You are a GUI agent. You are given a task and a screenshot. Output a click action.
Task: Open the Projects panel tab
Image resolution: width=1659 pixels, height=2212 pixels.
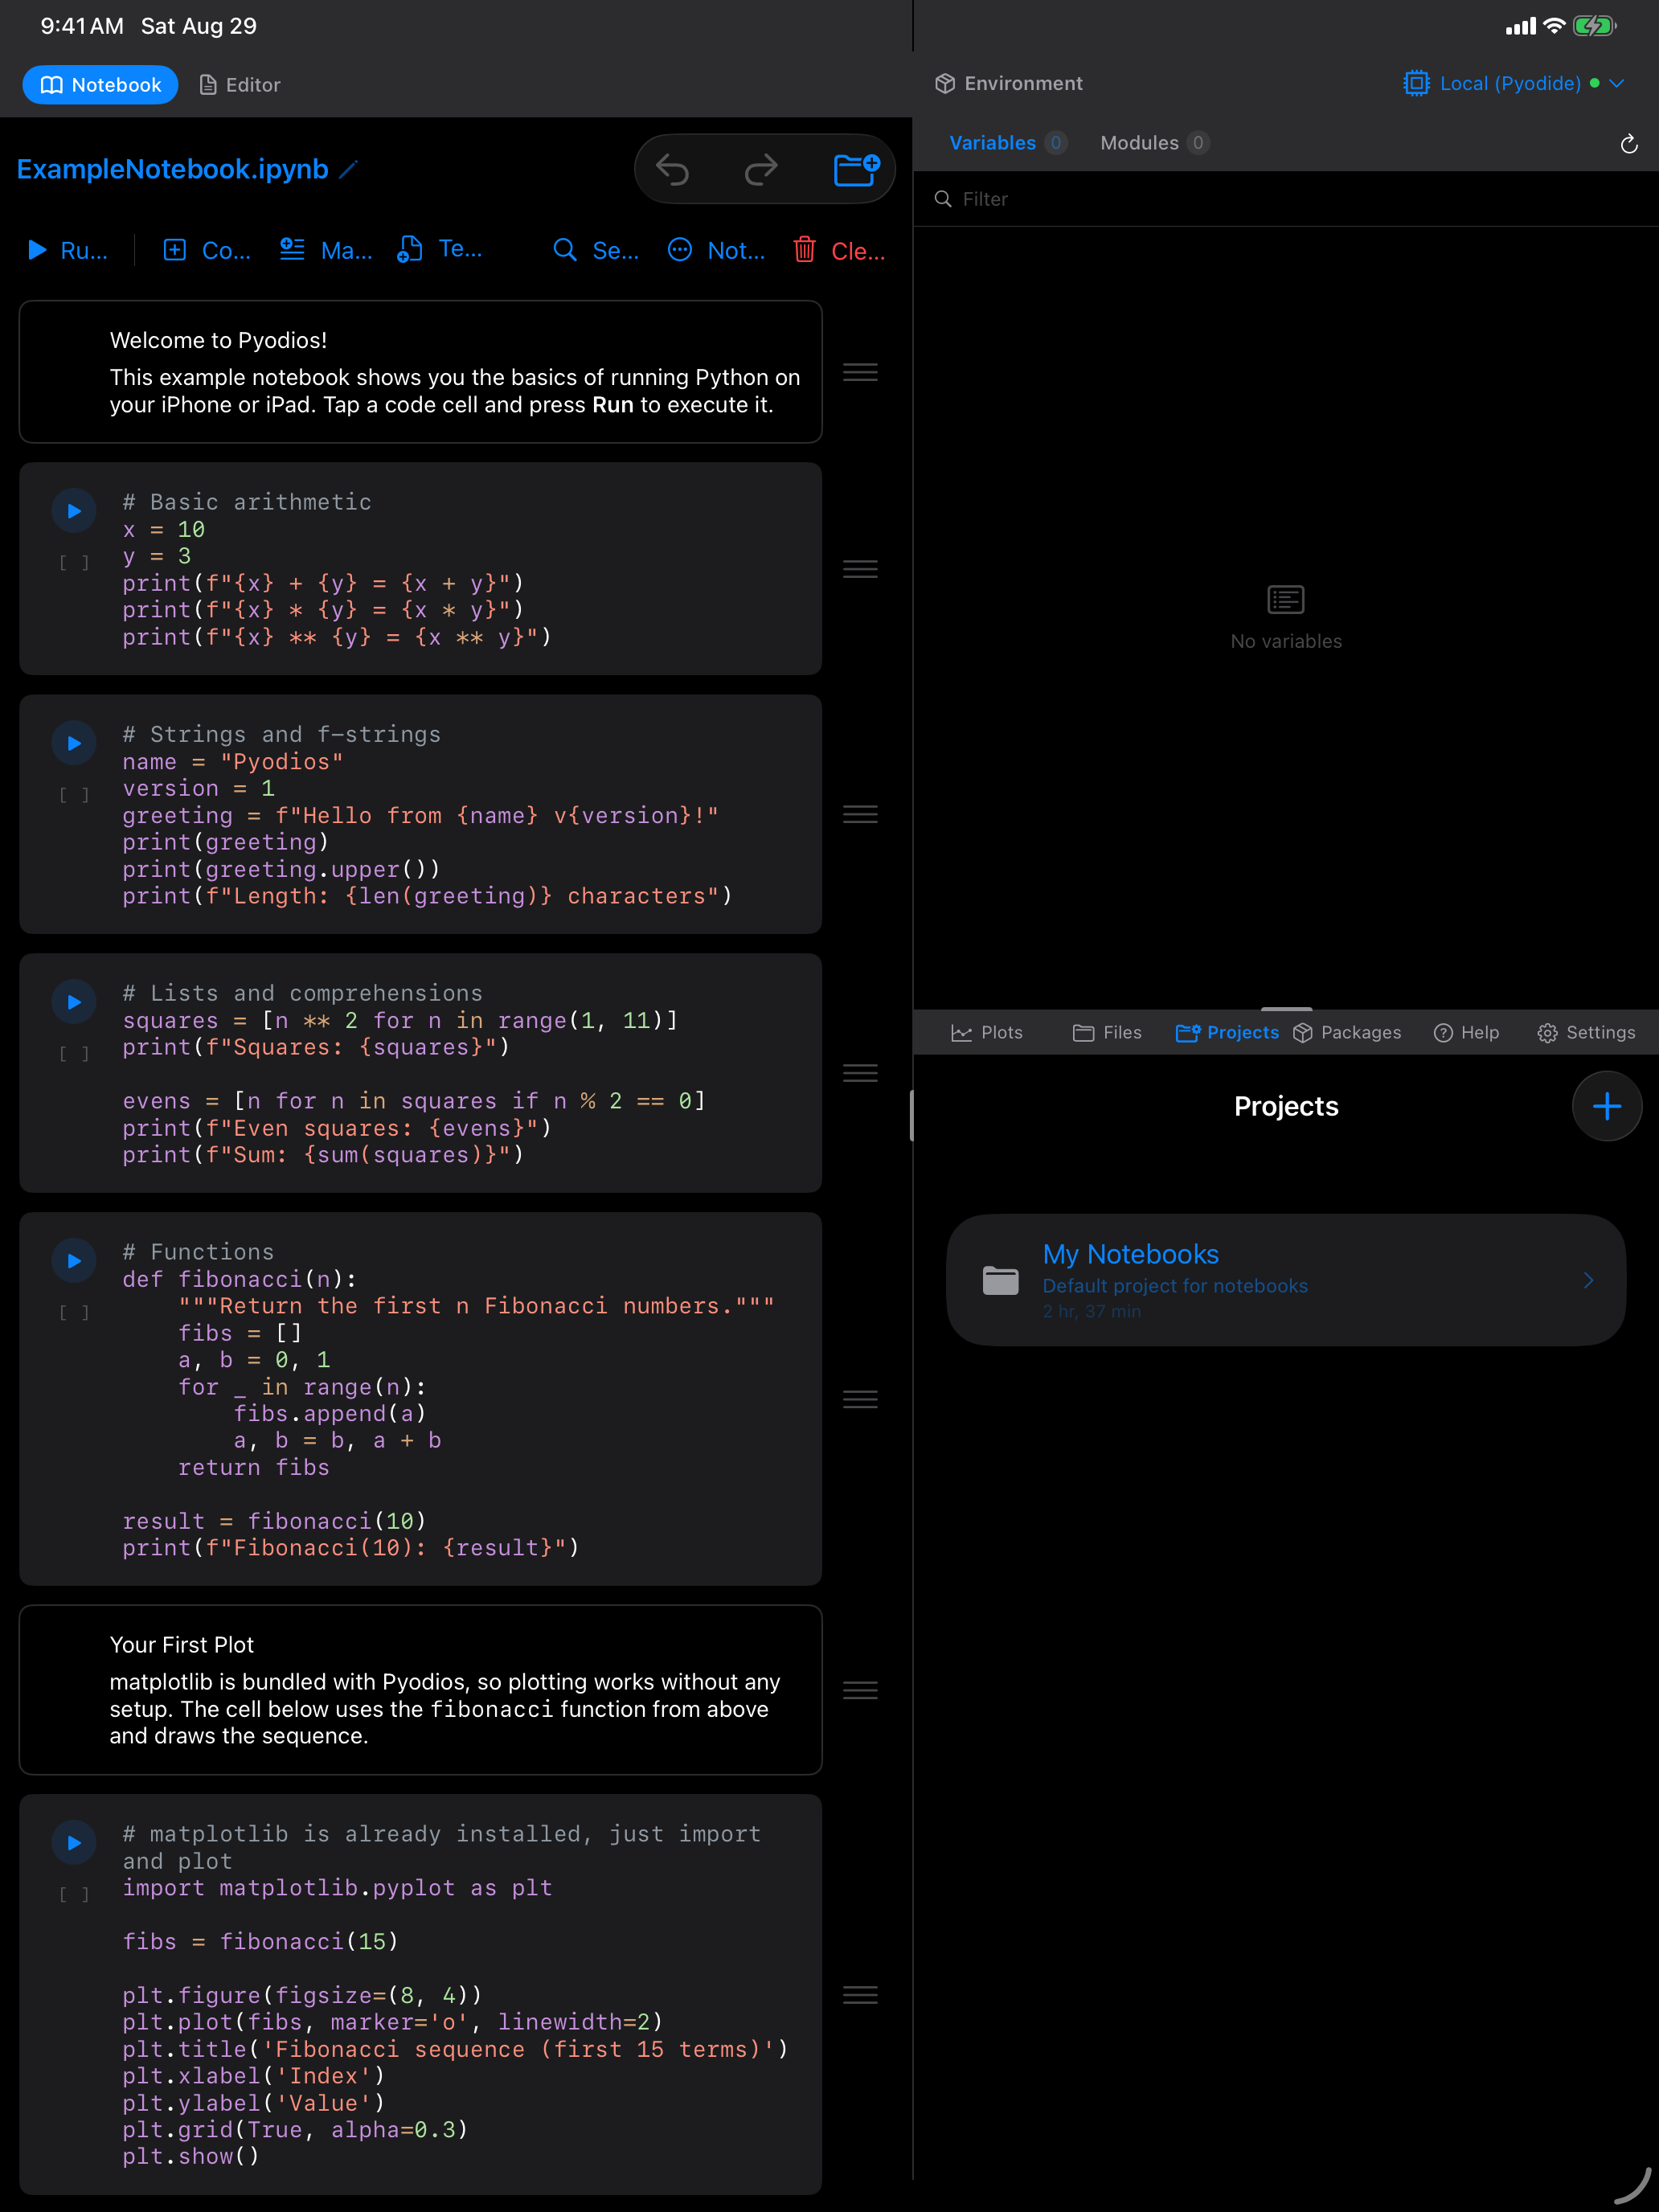[1227, 1033]
